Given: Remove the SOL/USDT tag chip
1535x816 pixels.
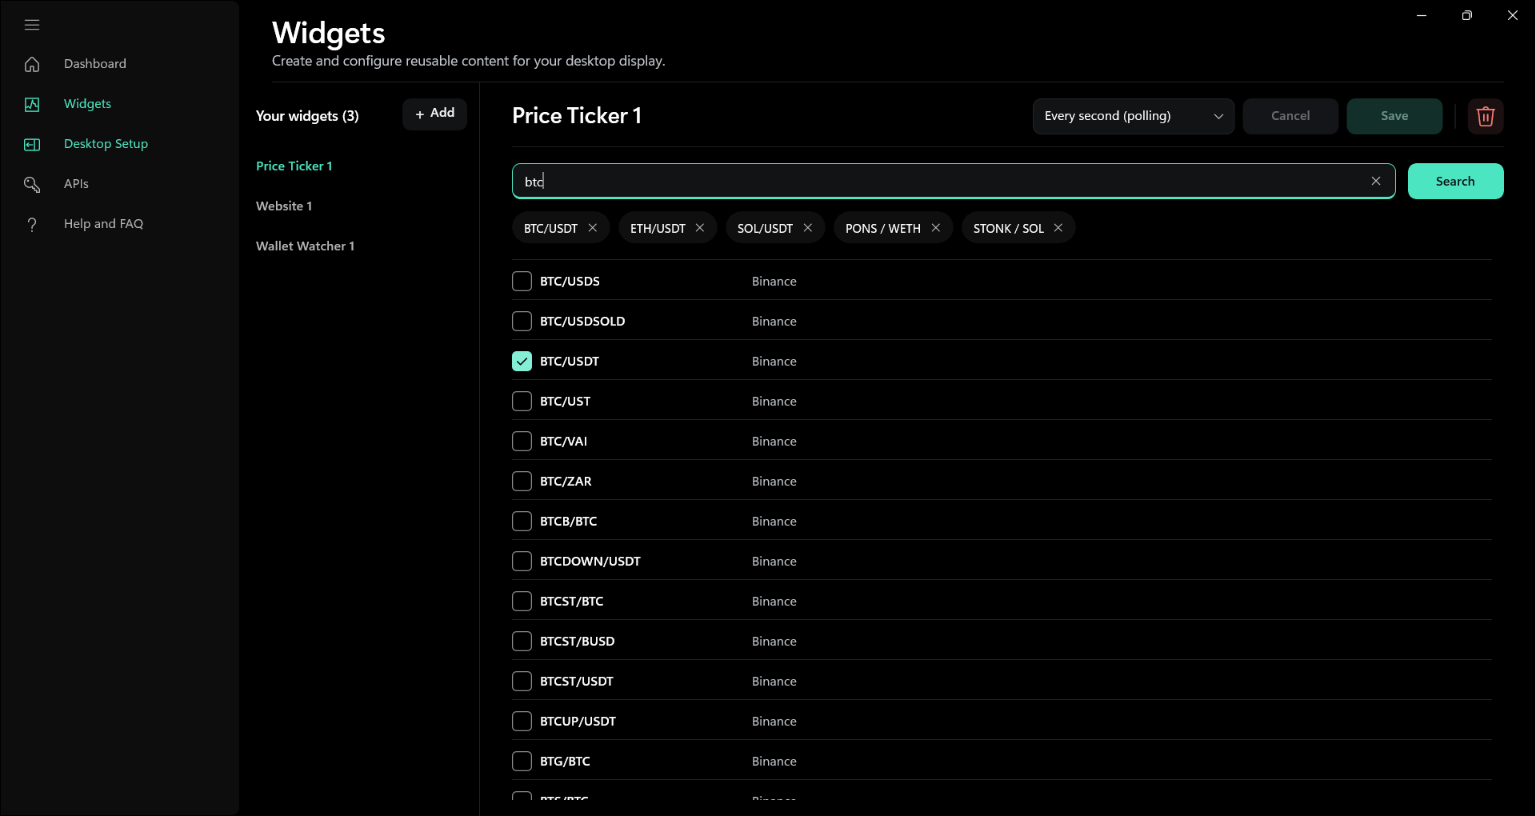Looking at the screenshot, I should (808, 228).
